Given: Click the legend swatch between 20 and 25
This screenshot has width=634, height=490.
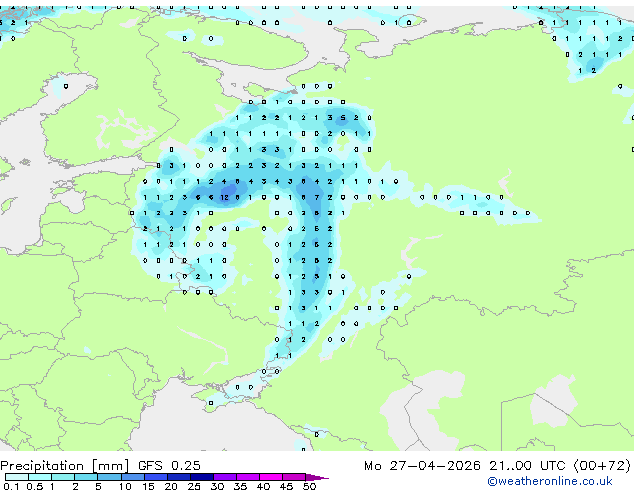Looking at the screenshot, I should pos(179,477).
